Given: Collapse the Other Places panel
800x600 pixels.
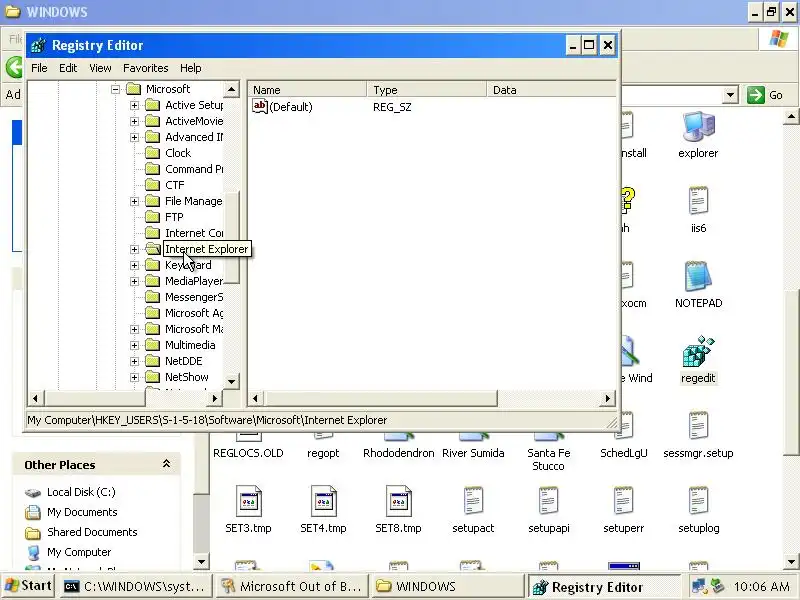Looking at the screenshot, I should coord(166,464).
